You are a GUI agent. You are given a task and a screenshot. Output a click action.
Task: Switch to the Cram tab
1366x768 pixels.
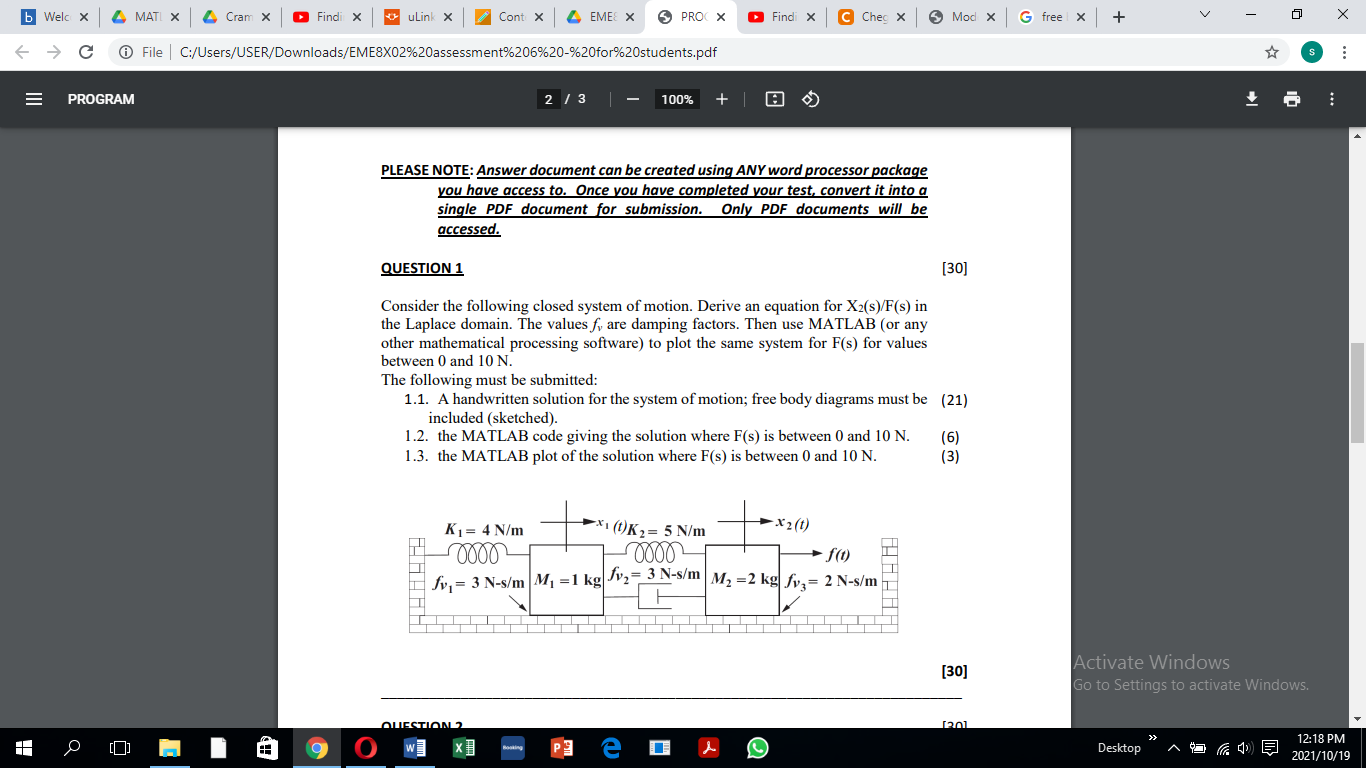pos(236,17)
